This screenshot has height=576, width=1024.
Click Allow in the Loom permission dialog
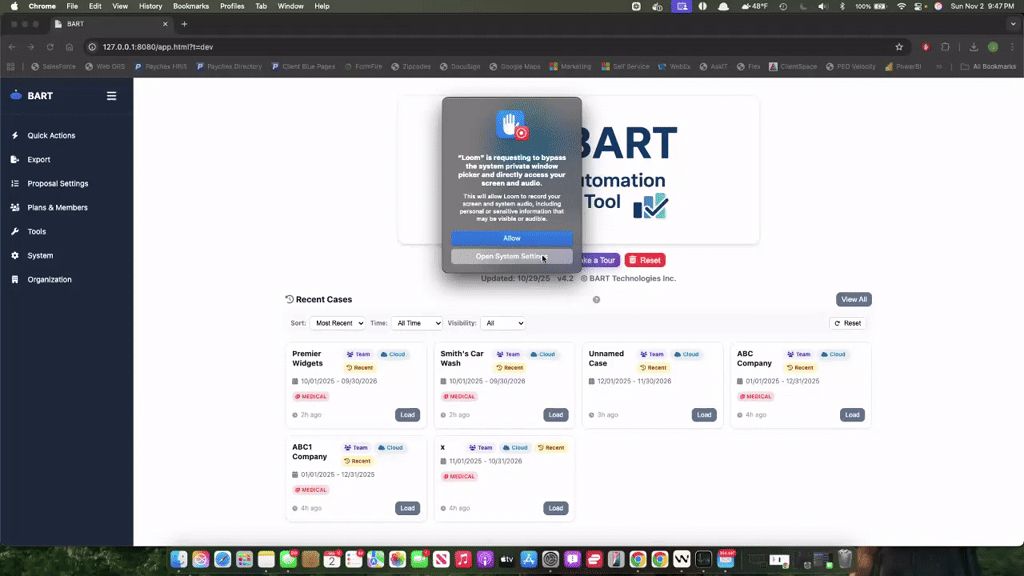coord(512,238)
